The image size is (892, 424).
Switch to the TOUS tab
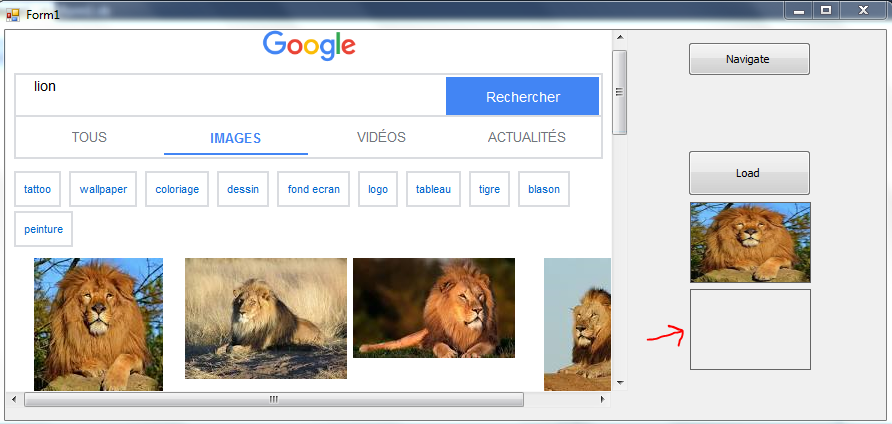[x=89, y=138]
